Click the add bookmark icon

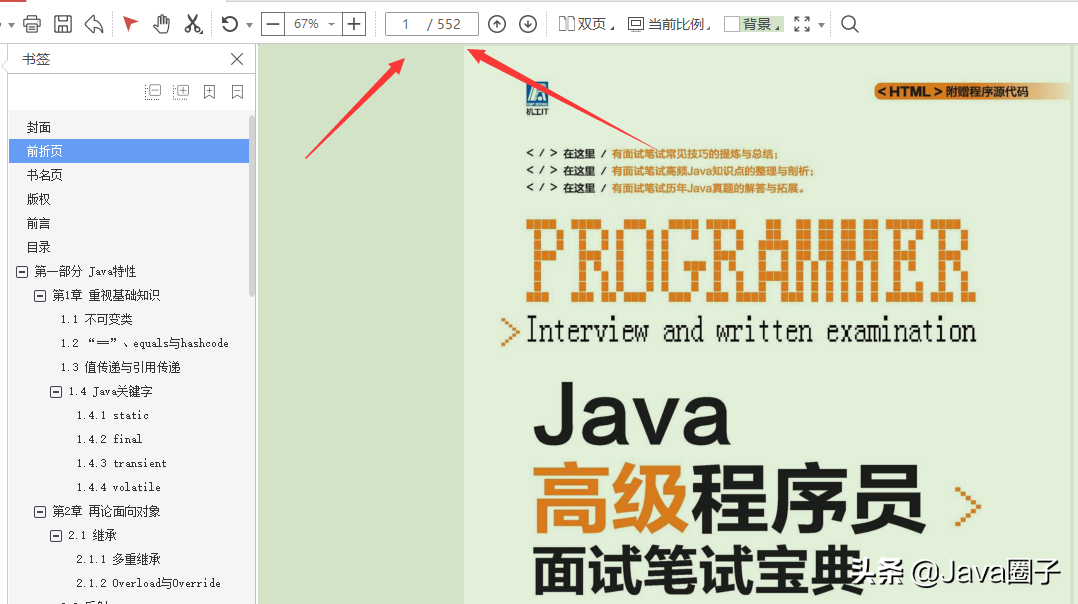[210, 92]
